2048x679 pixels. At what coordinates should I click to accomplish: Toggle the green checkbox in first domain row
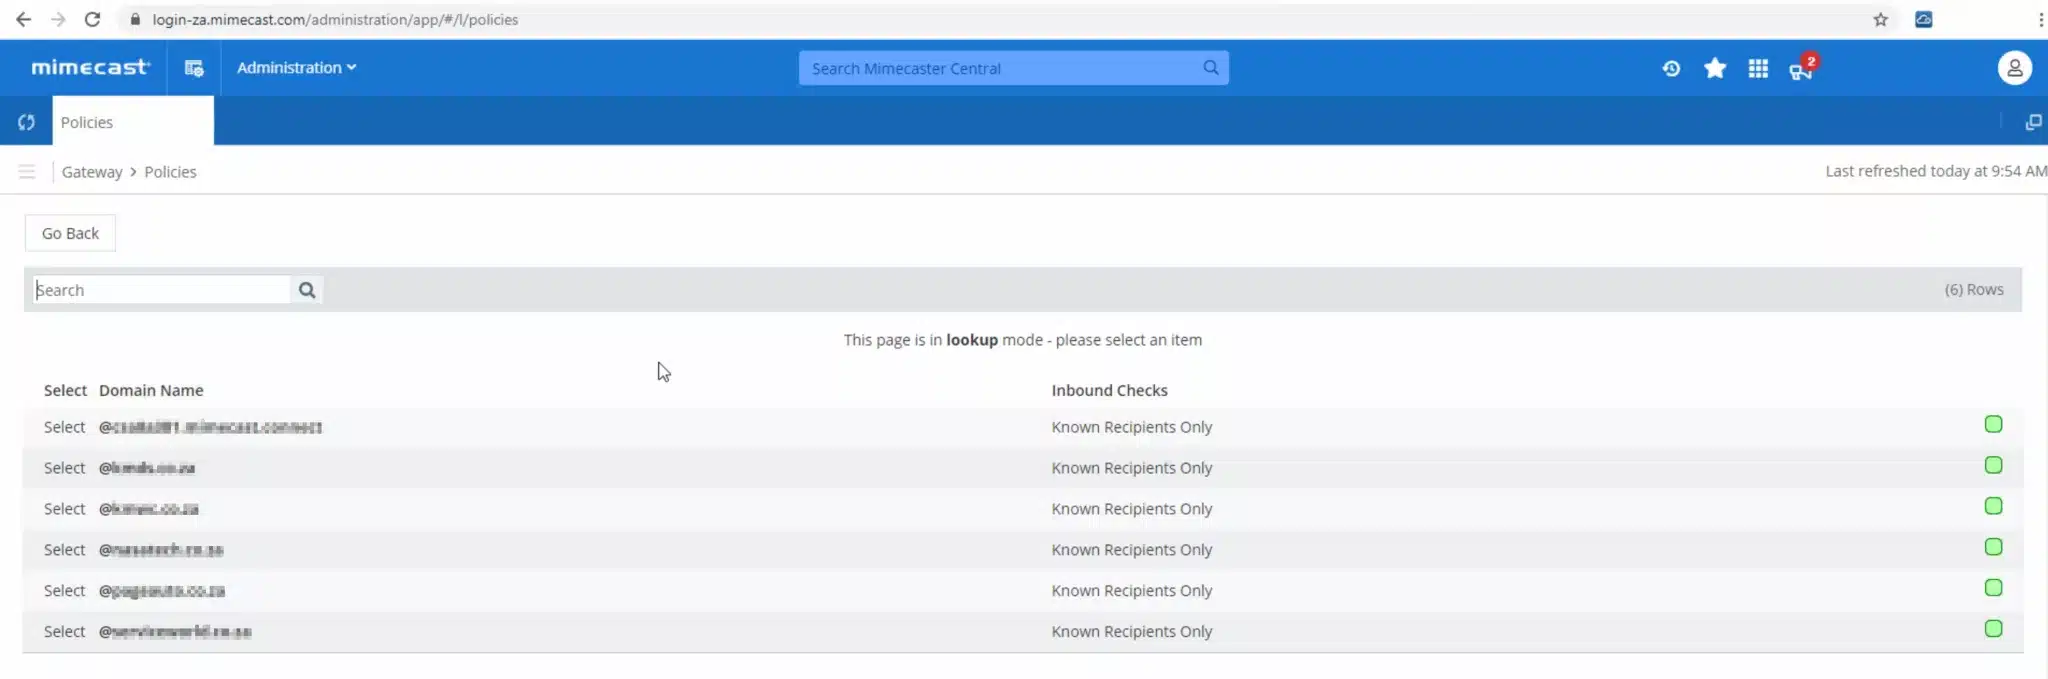click(1993, 424)
